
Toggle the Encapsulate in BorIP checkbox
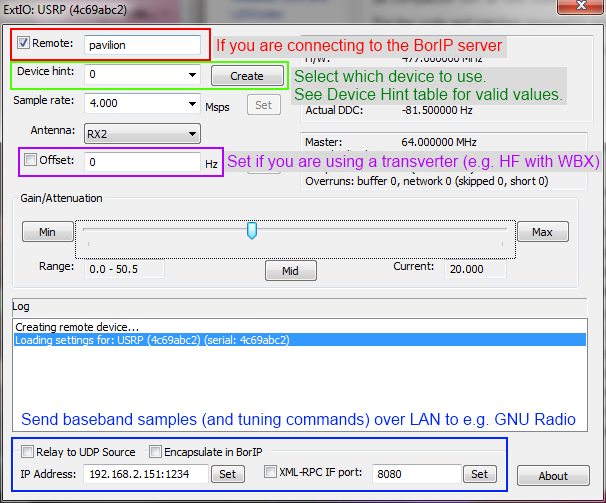tap(155, 451)
